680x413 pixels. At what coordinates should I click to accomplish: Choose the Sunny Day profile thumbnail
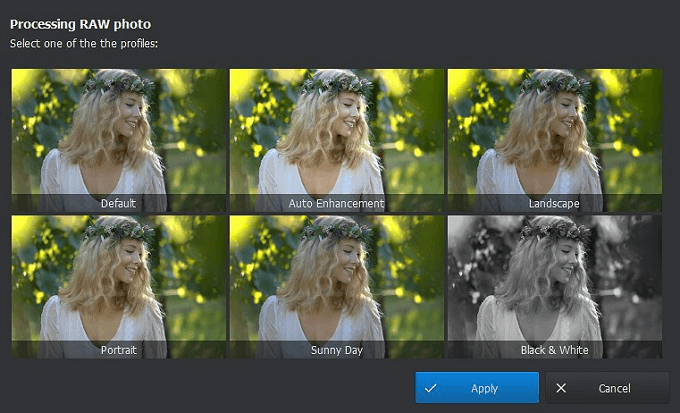click(x=337, y=287)
